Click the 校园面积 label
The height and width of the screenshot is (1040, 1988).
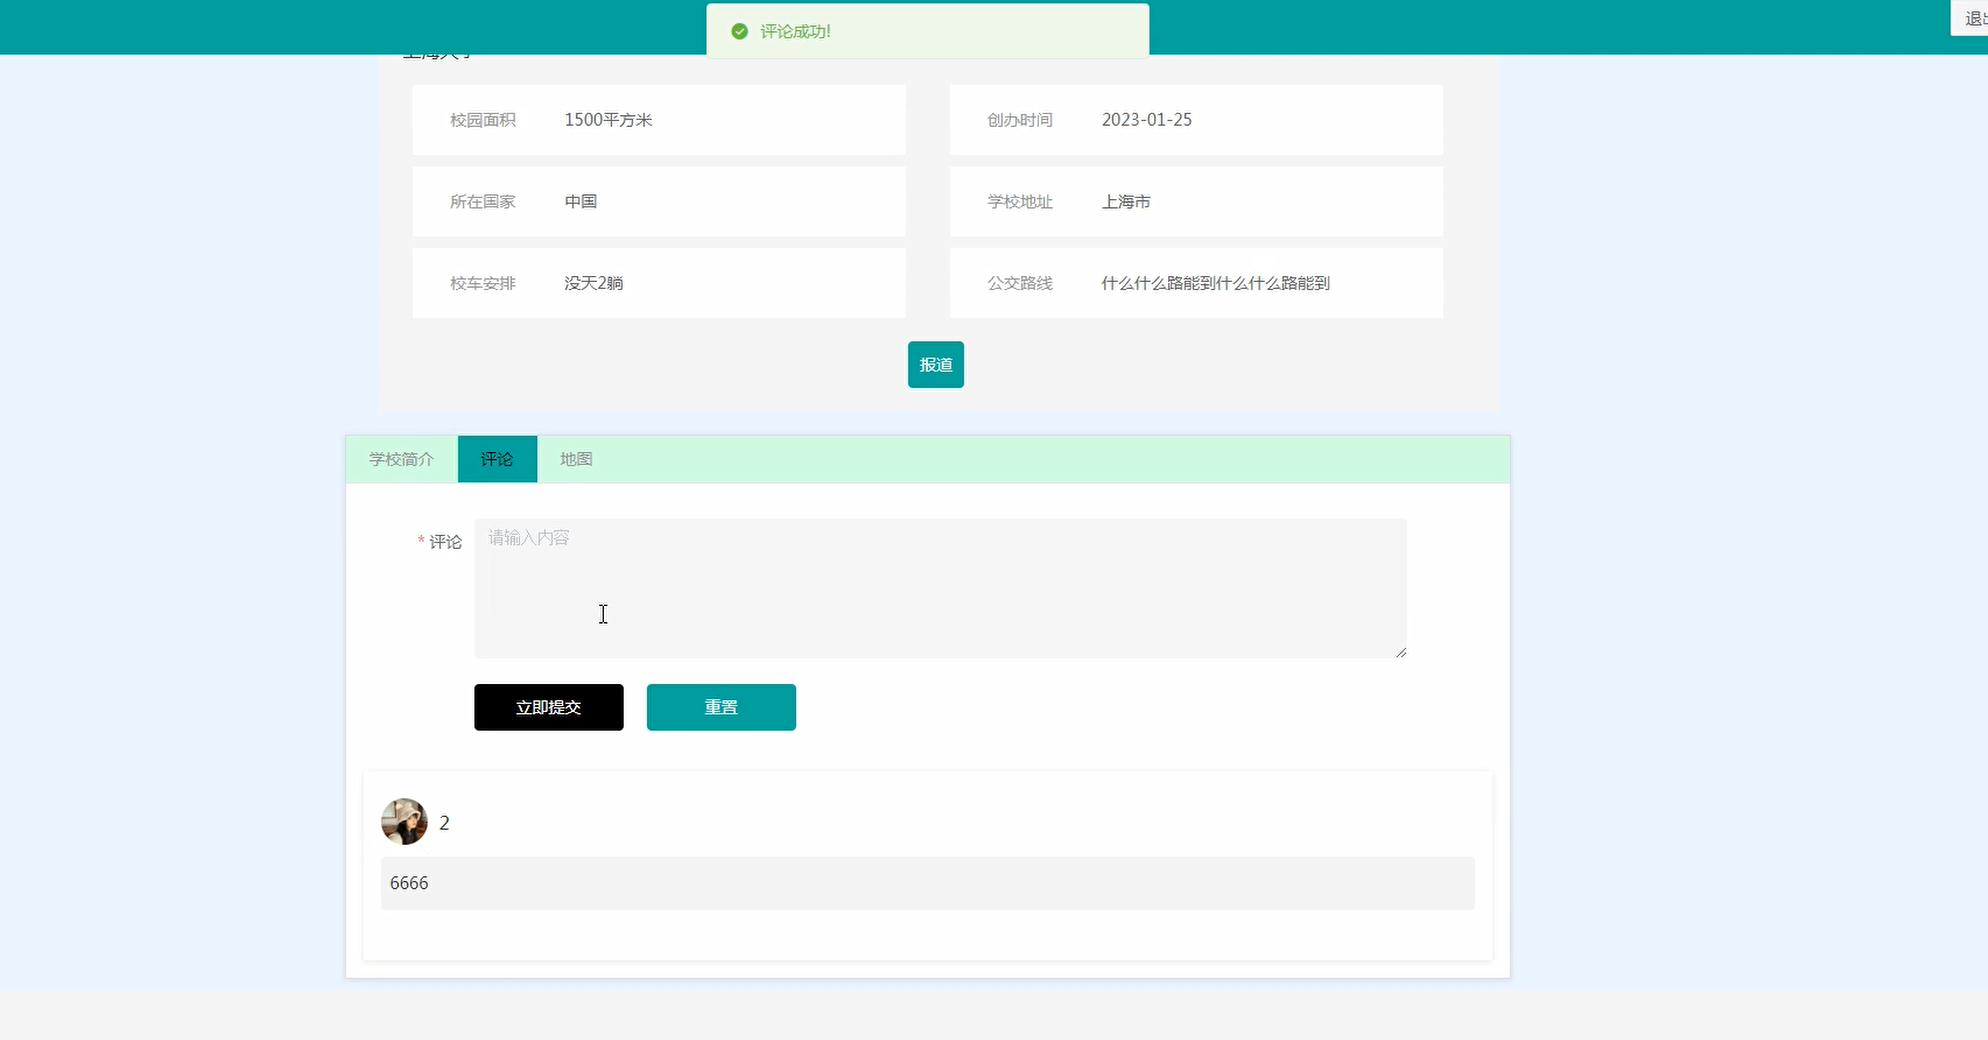(483, 120)
